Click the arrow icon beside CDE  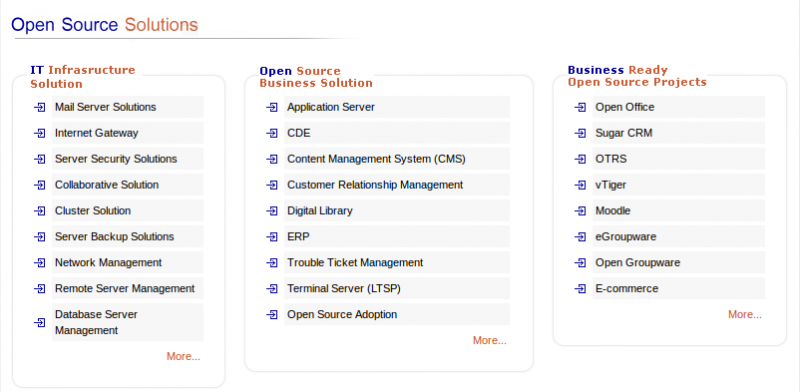point(272,133)
